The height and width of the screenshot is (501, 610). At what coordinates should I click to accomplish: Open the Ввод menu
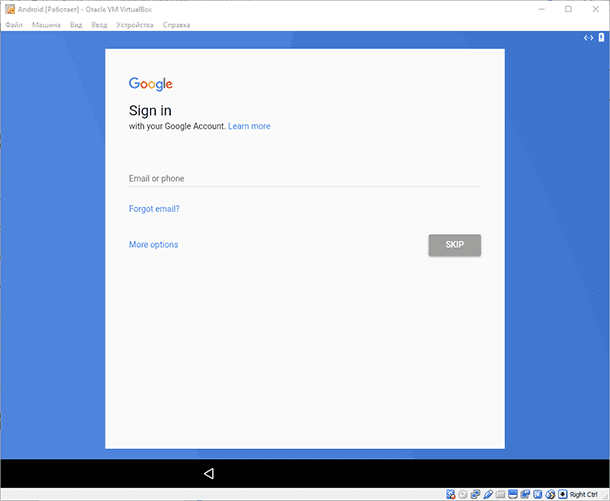(x=99, y=25)
